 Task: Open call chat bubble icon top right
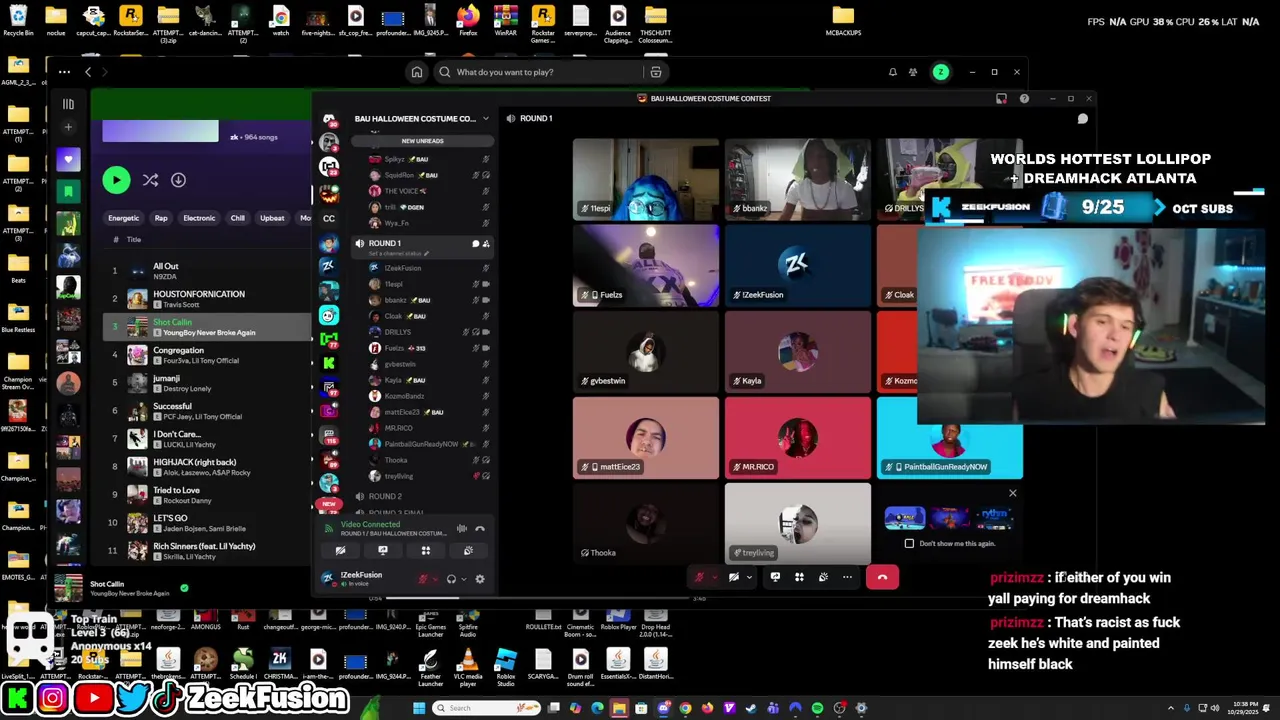[1082, 119]
